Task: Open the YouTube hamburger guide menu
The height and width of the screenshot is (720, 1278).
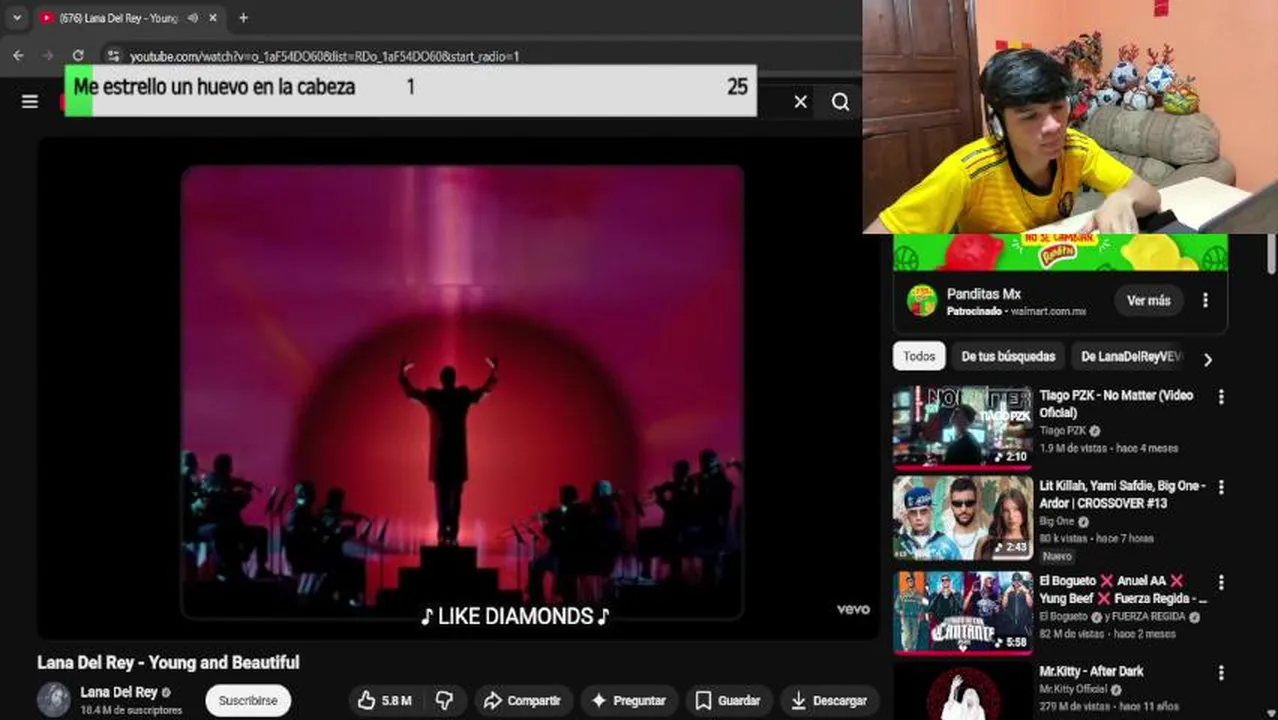Action: (x=30, y=101)
